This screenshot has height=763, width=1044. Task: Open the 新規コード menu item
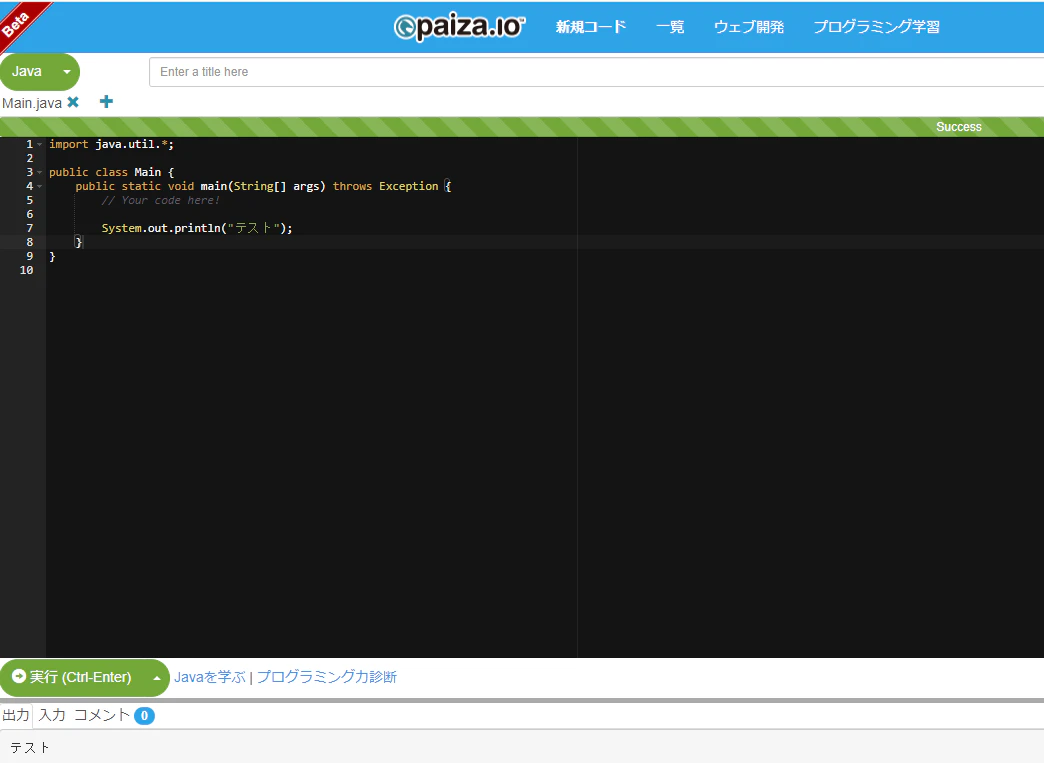pyautogui.click(x=590, y=27)
